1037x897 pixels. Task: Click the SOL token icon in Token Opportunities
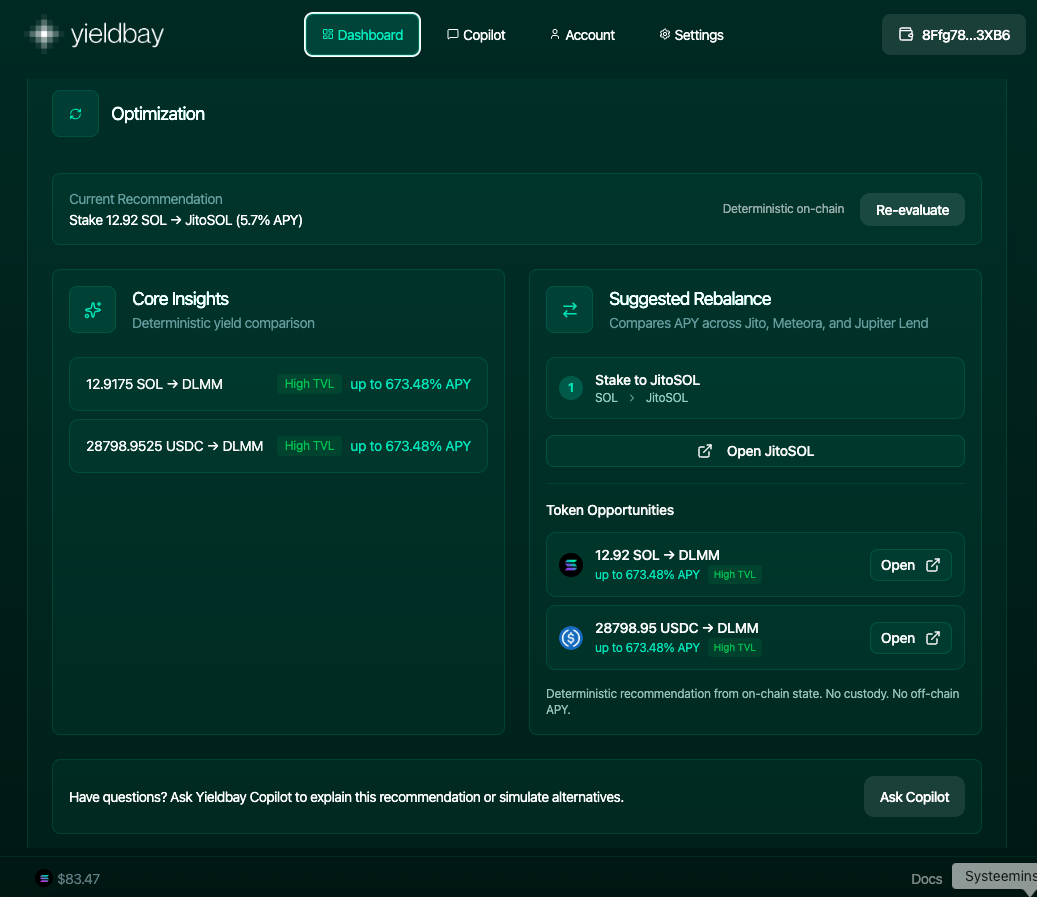pyautogui.click(x=571, y=565)
